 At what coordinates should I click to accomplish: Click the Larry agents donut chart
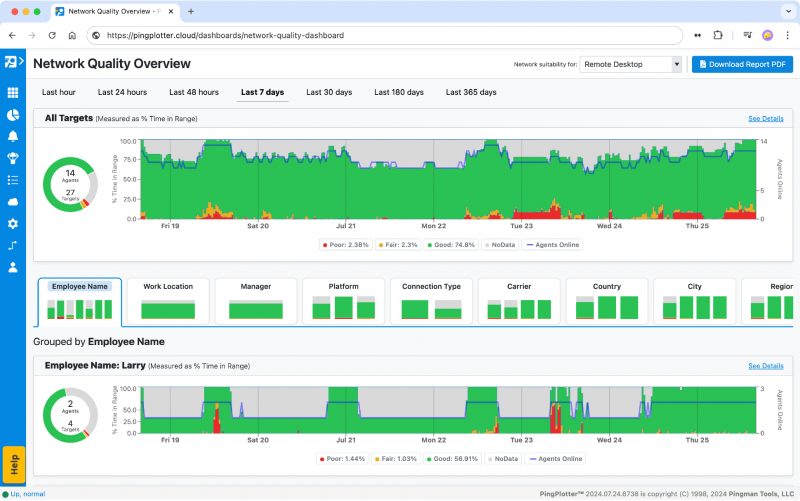[70, 415]
